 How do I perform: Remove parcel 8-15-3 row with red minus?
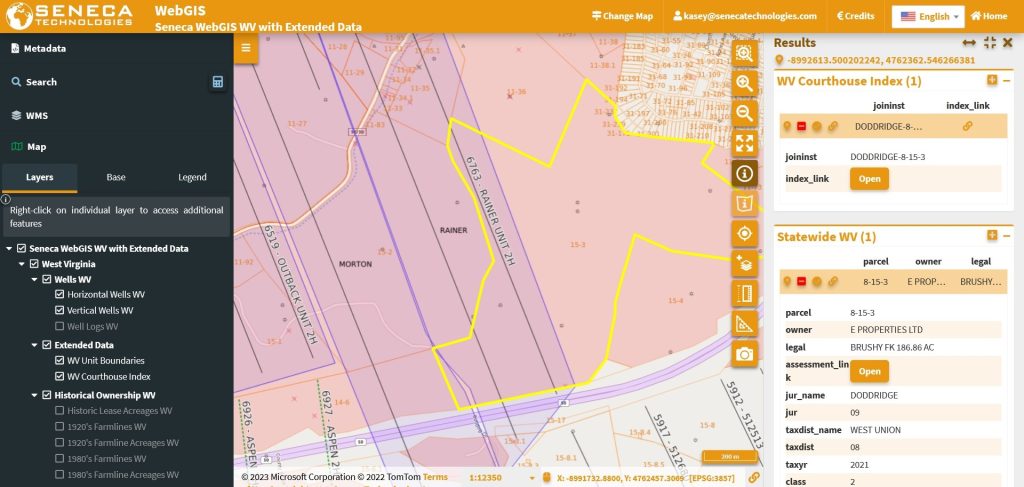tap(801, 281)
